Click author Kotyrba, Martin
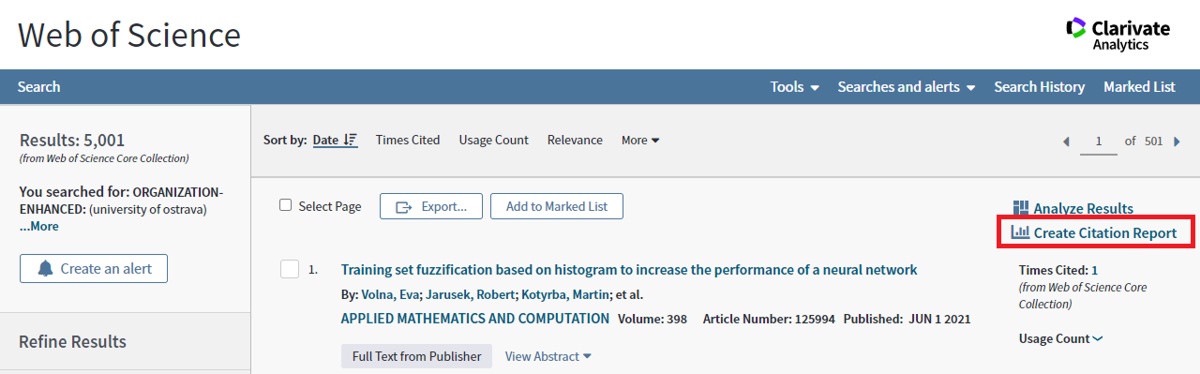The width and height of the screenshot is (1200, 374). (564, 294)
